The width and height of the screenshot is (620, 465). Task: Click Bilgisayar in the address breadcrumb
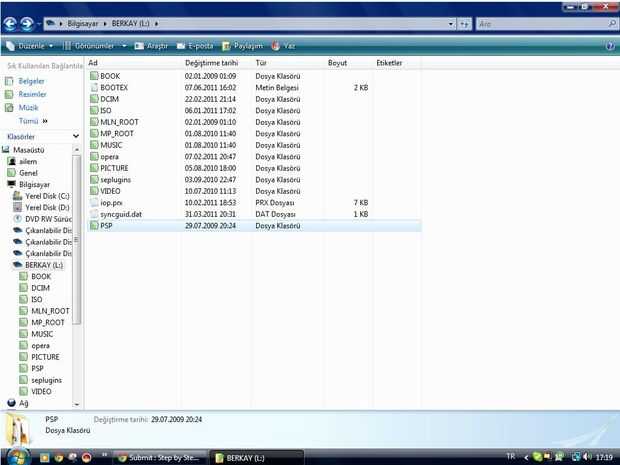[x=83, y=23]
